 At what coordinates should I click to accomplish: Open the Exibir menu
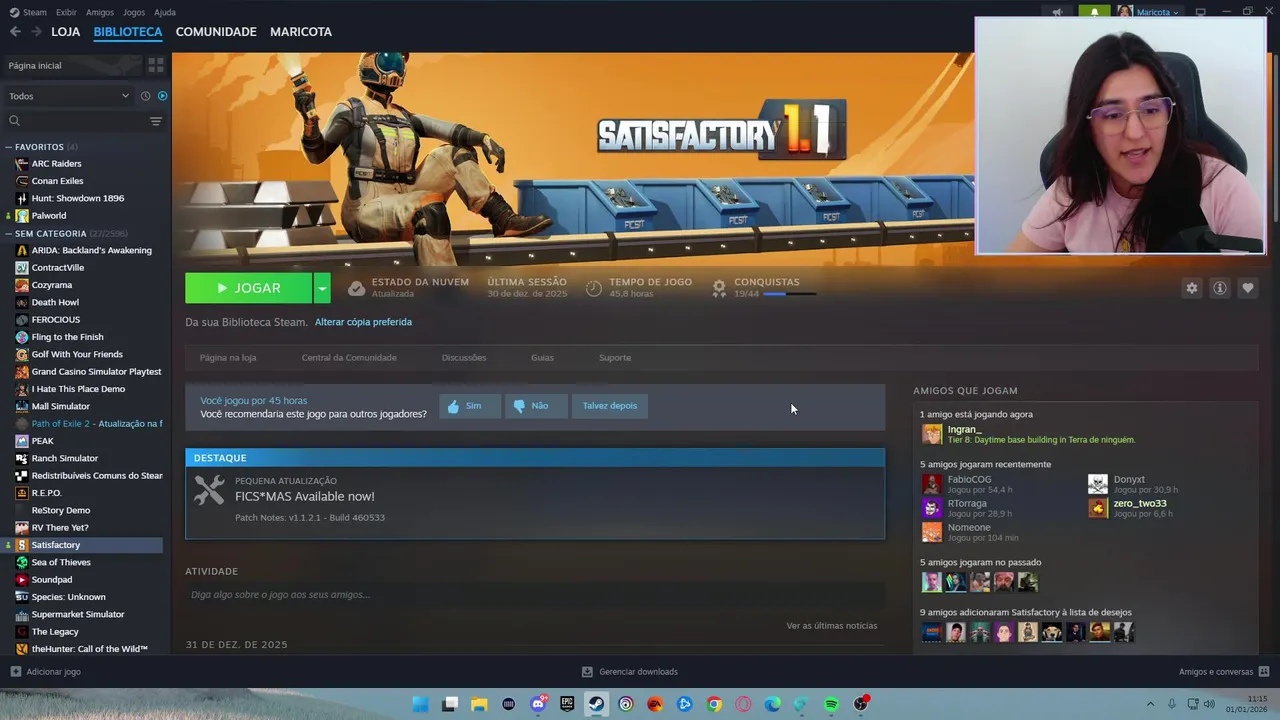coord(66,12)
